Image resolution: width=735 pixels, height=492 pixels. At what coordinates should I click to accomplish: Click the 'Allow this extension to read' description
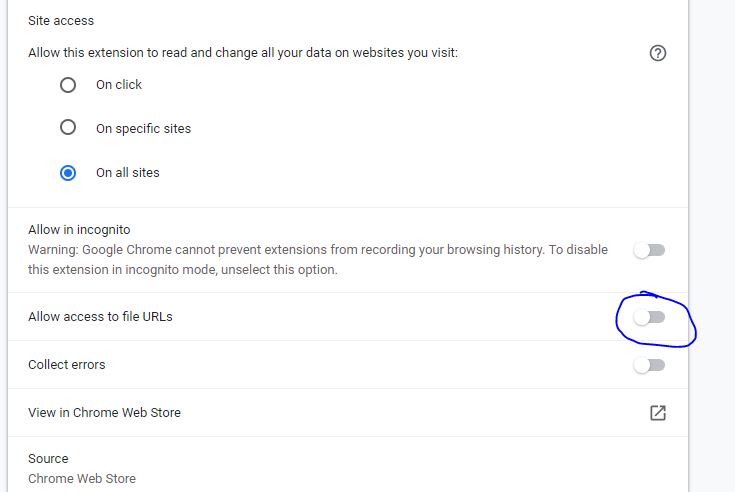[243, 52]
